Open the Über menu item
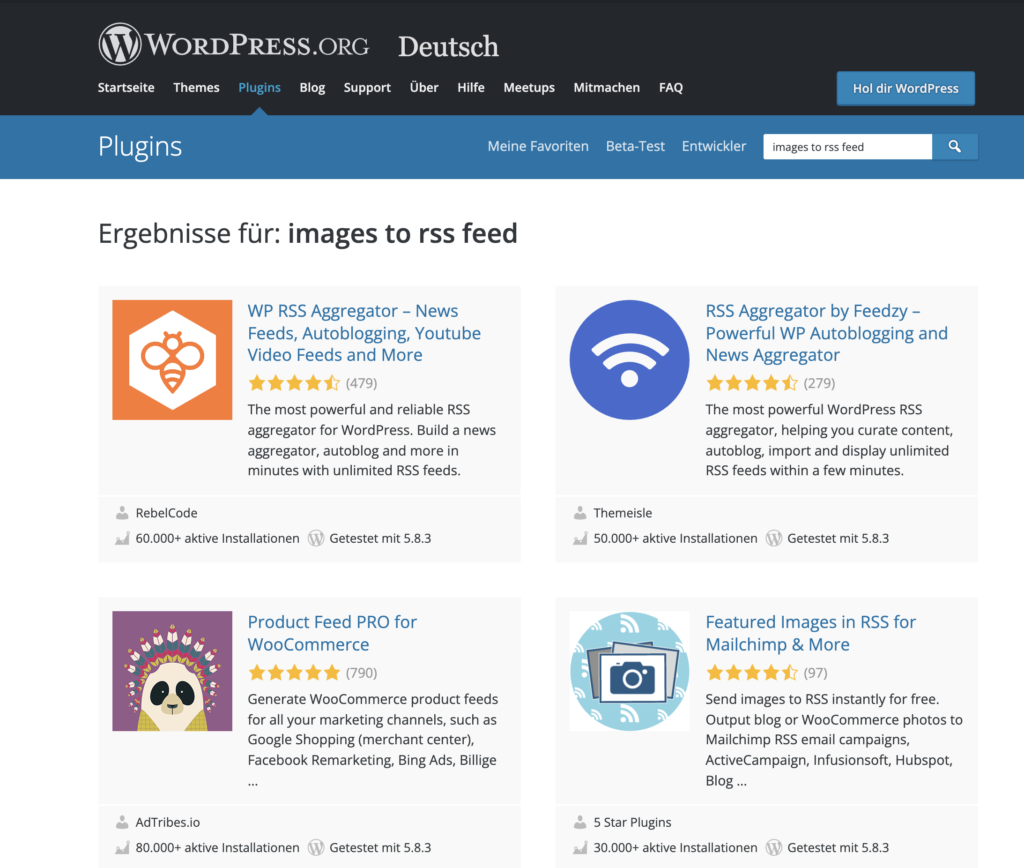This screenshot has width=1024, height=868. 424,88
